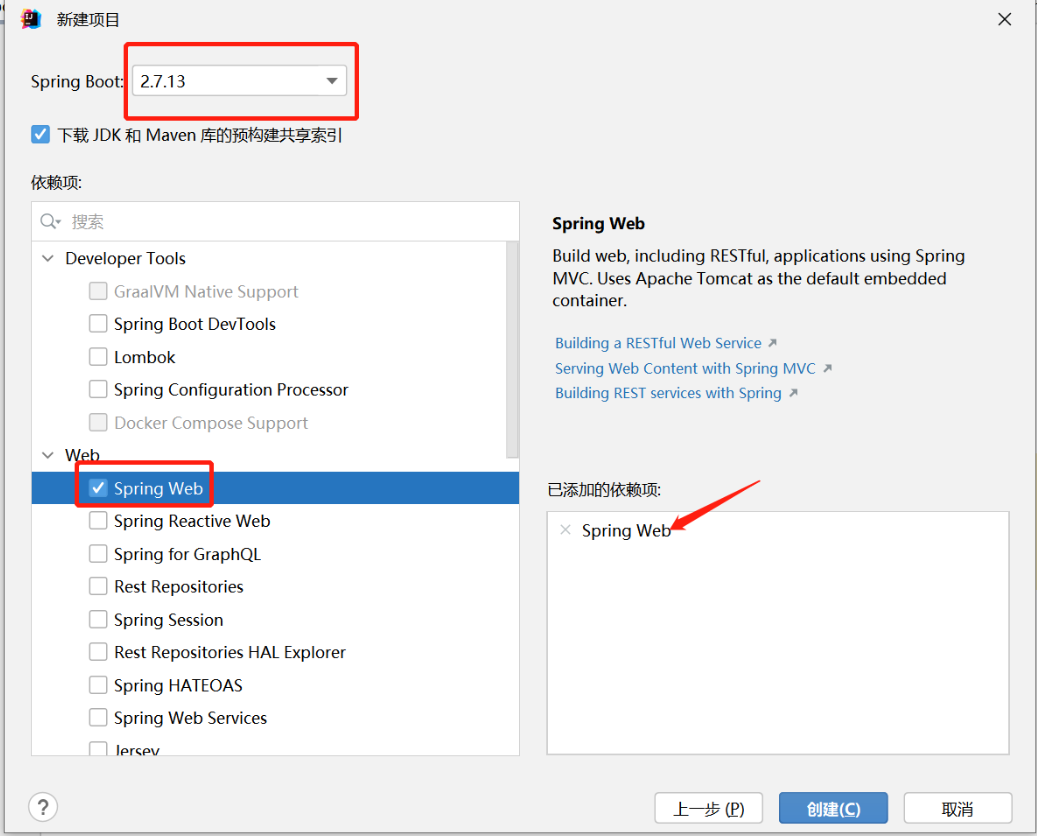1037x836 pixels.
Task: Remove Spring Web from added dependencies
Action: [x=565, y=530]
